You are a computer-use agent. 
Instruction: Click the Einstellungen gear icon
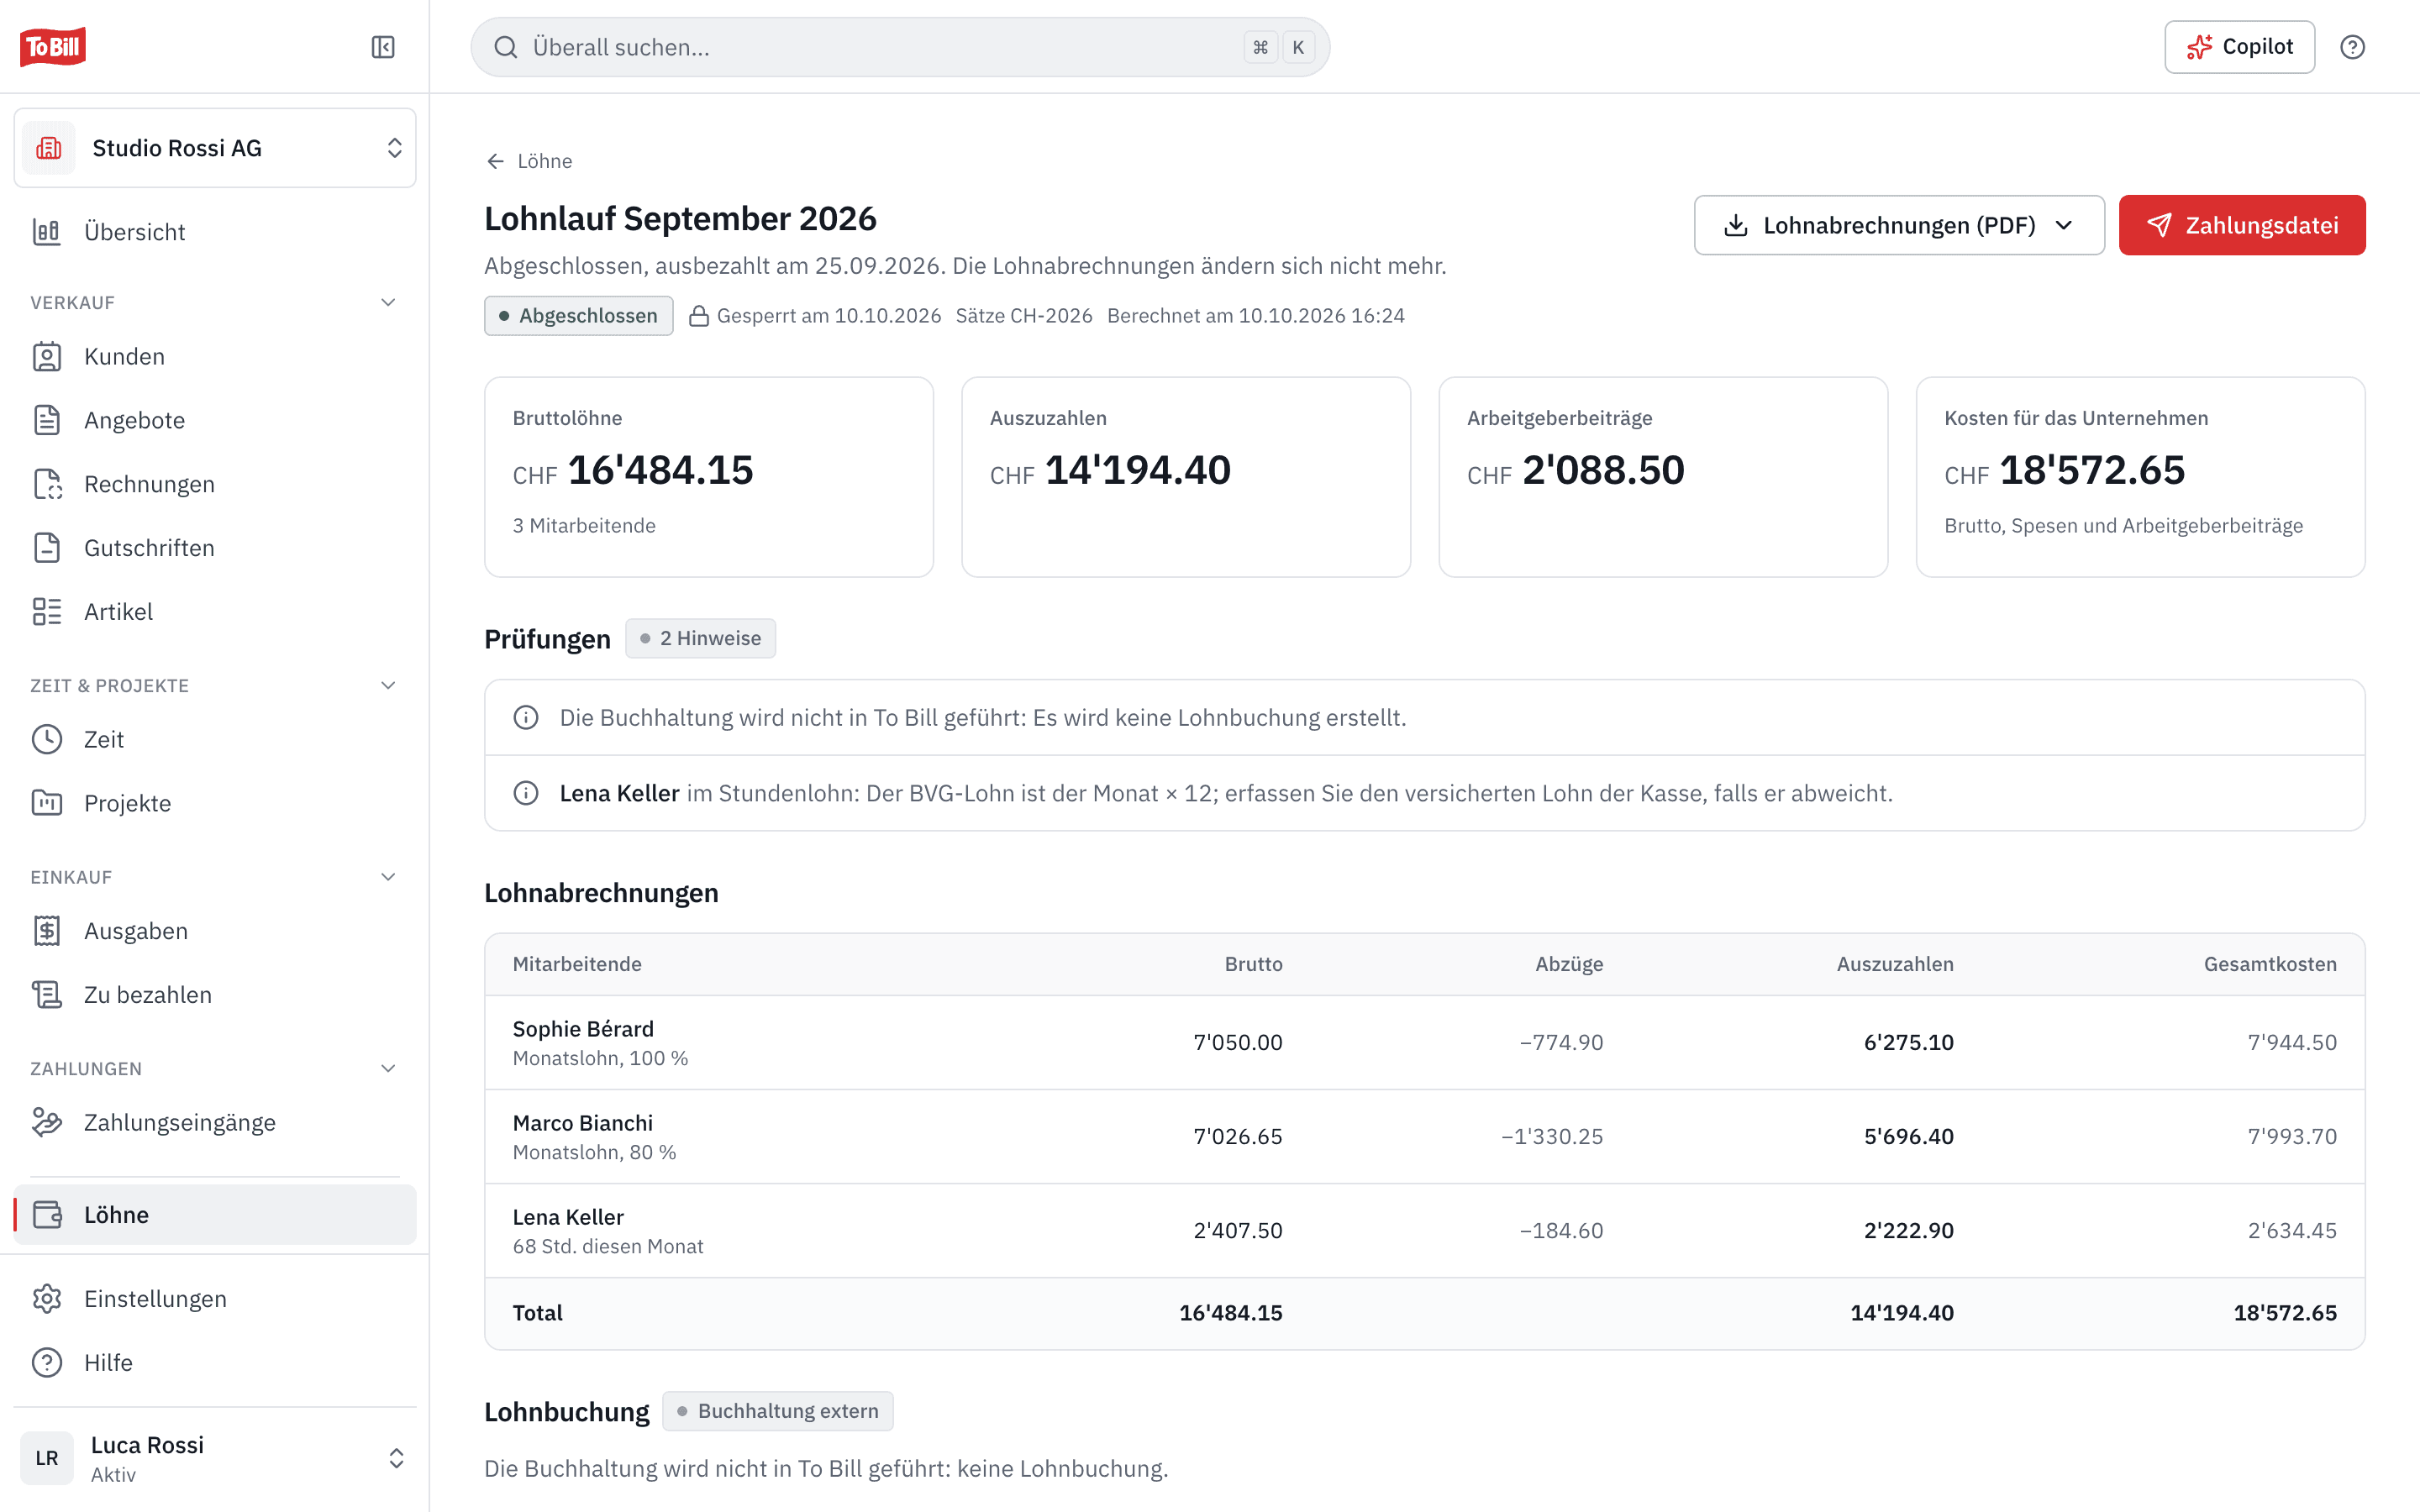(x=47, y=1299)
